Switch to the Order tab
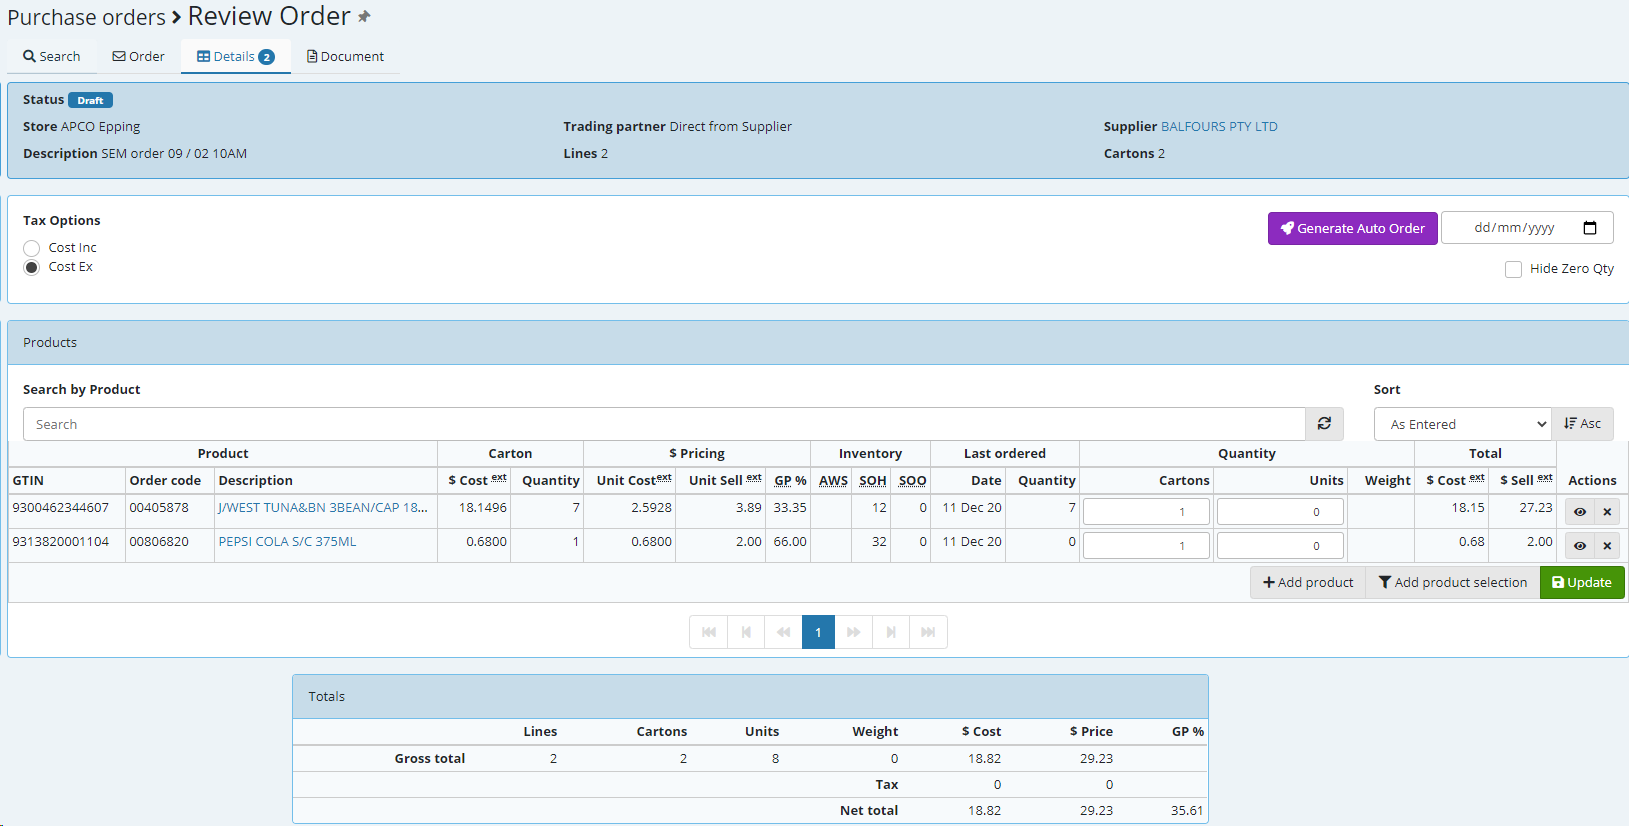 tap(139, 56)
